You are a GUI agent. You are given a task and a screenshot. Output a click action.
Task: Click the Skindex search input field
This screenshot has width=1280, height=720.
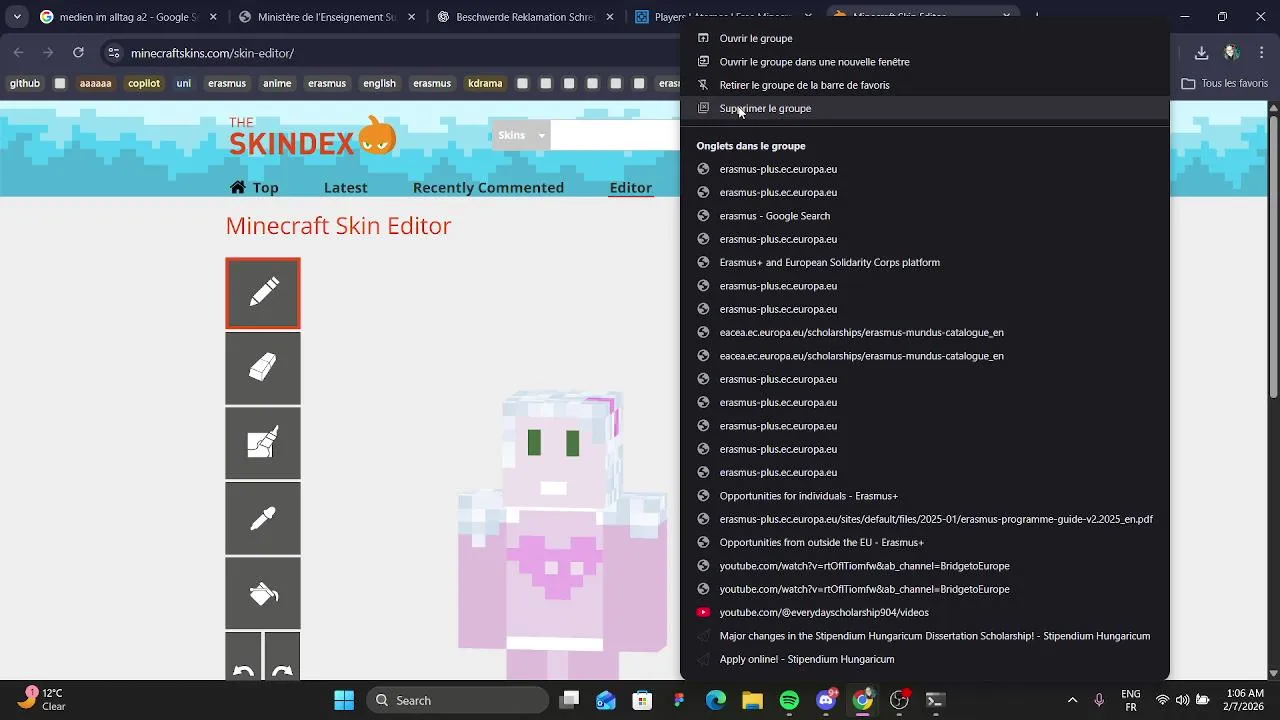pyautogui.click(x=615, y=135)
